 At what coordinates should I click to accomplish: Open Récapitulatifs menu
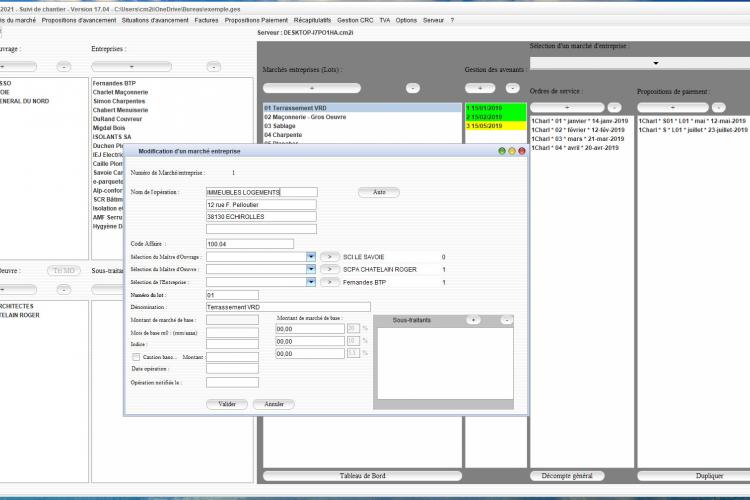312,20
